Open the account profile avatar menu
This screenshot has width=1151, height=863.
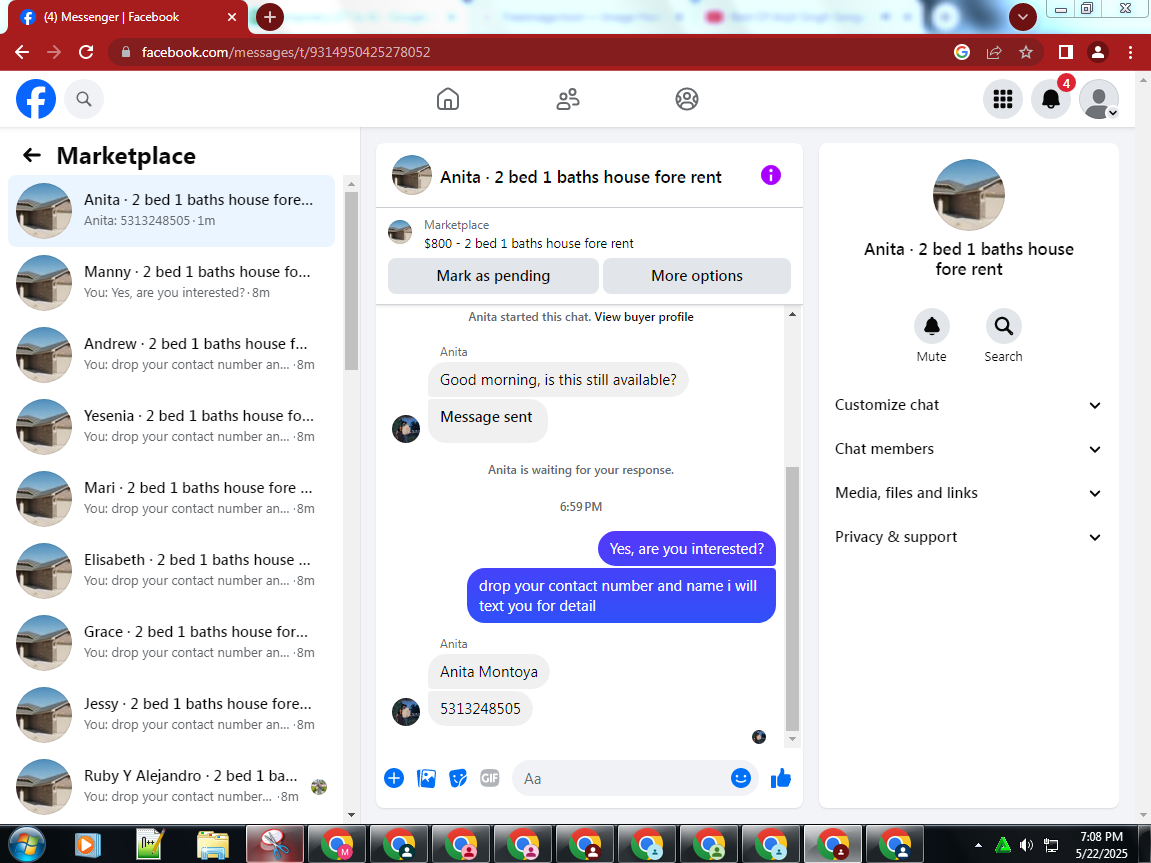pos(1099,99)
